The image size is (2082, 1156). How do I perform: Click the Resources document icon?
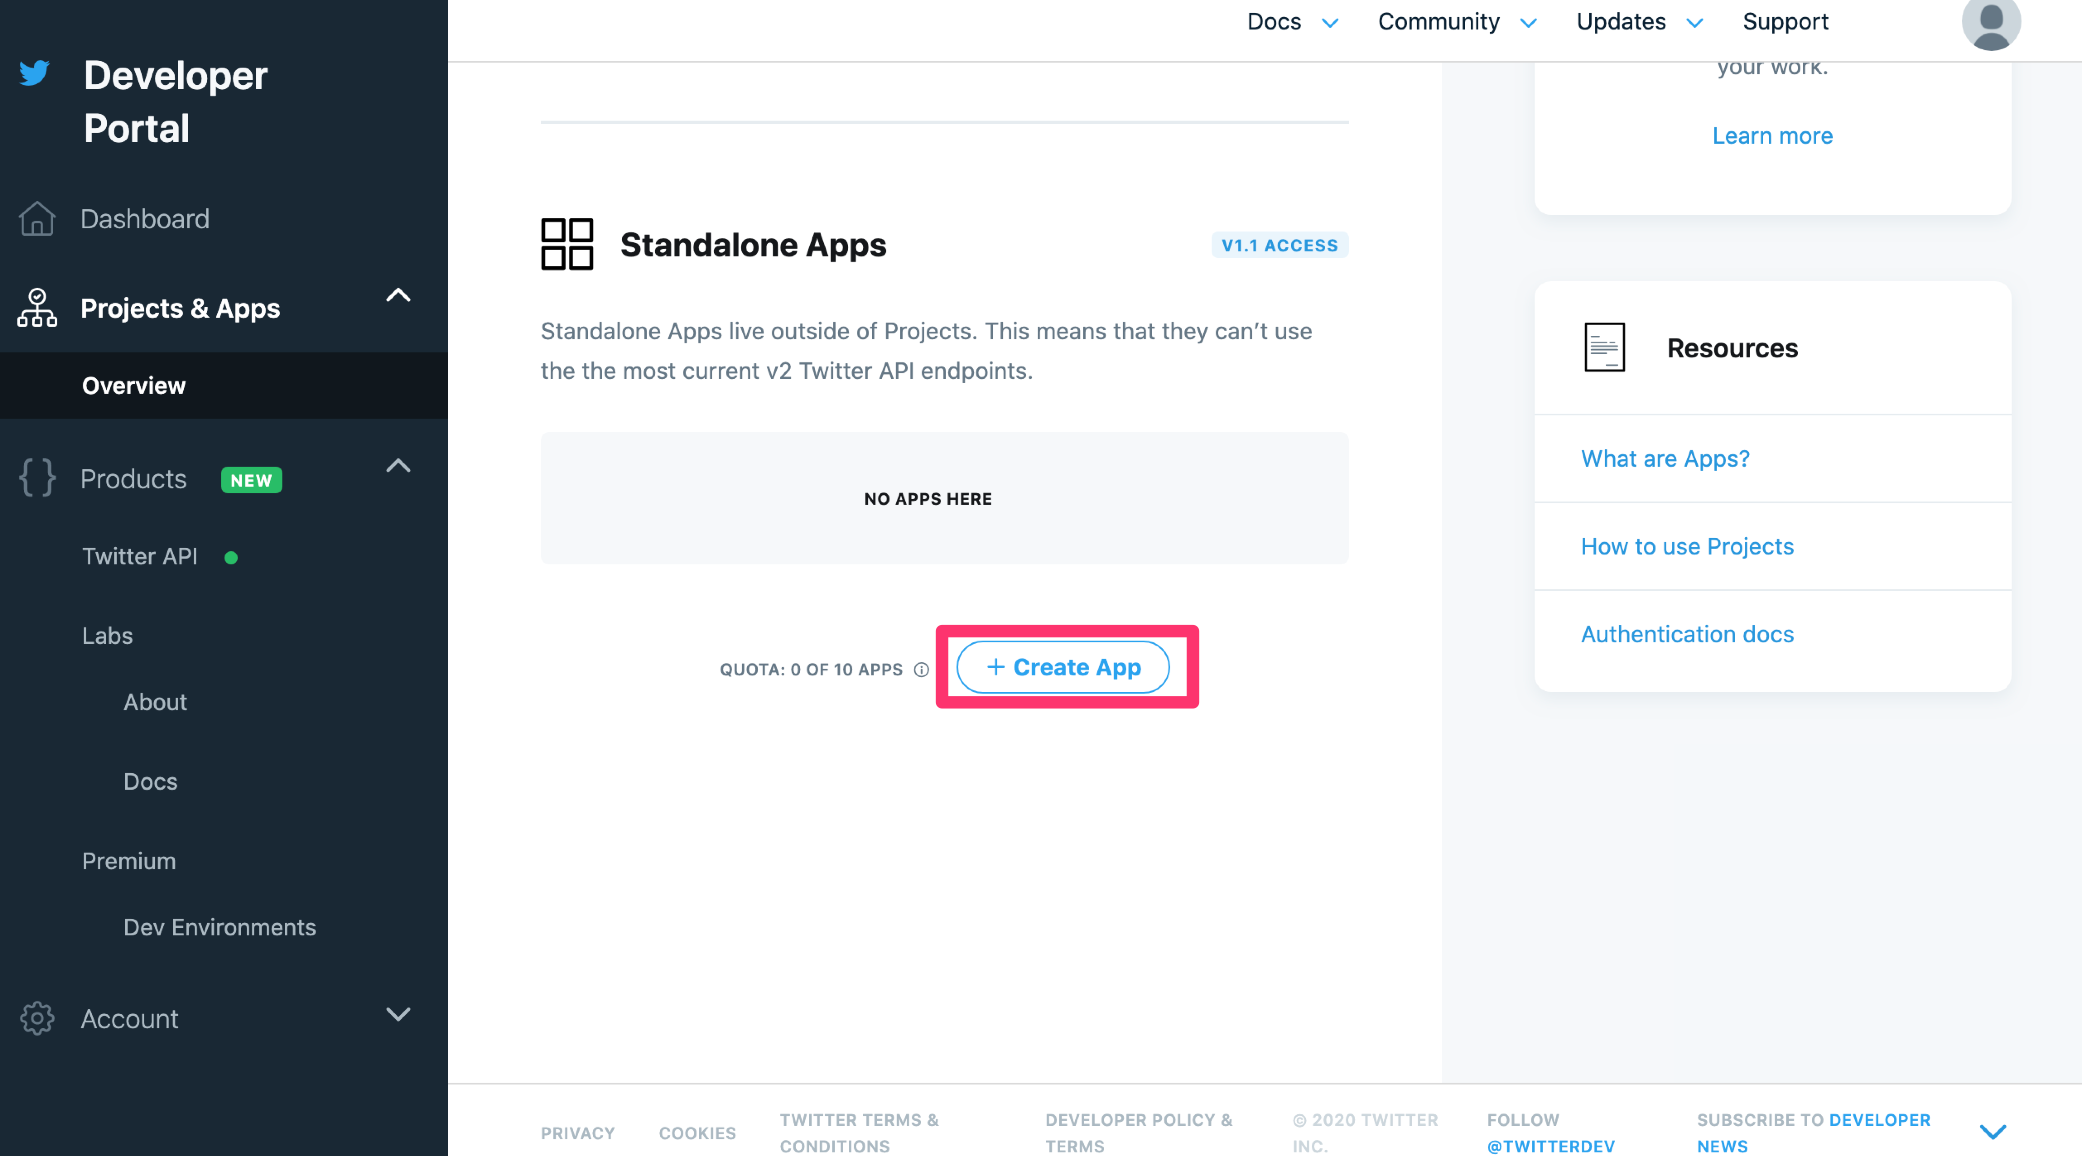[1604, 347]
